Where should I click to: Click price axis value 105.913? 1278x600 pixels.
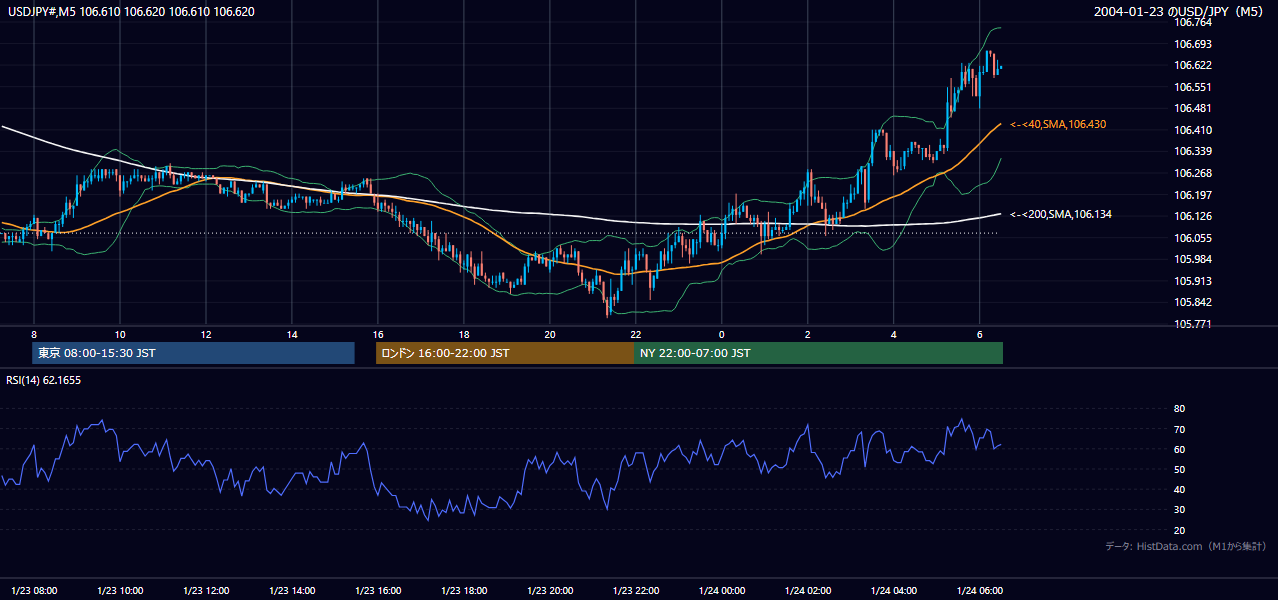1193,281
